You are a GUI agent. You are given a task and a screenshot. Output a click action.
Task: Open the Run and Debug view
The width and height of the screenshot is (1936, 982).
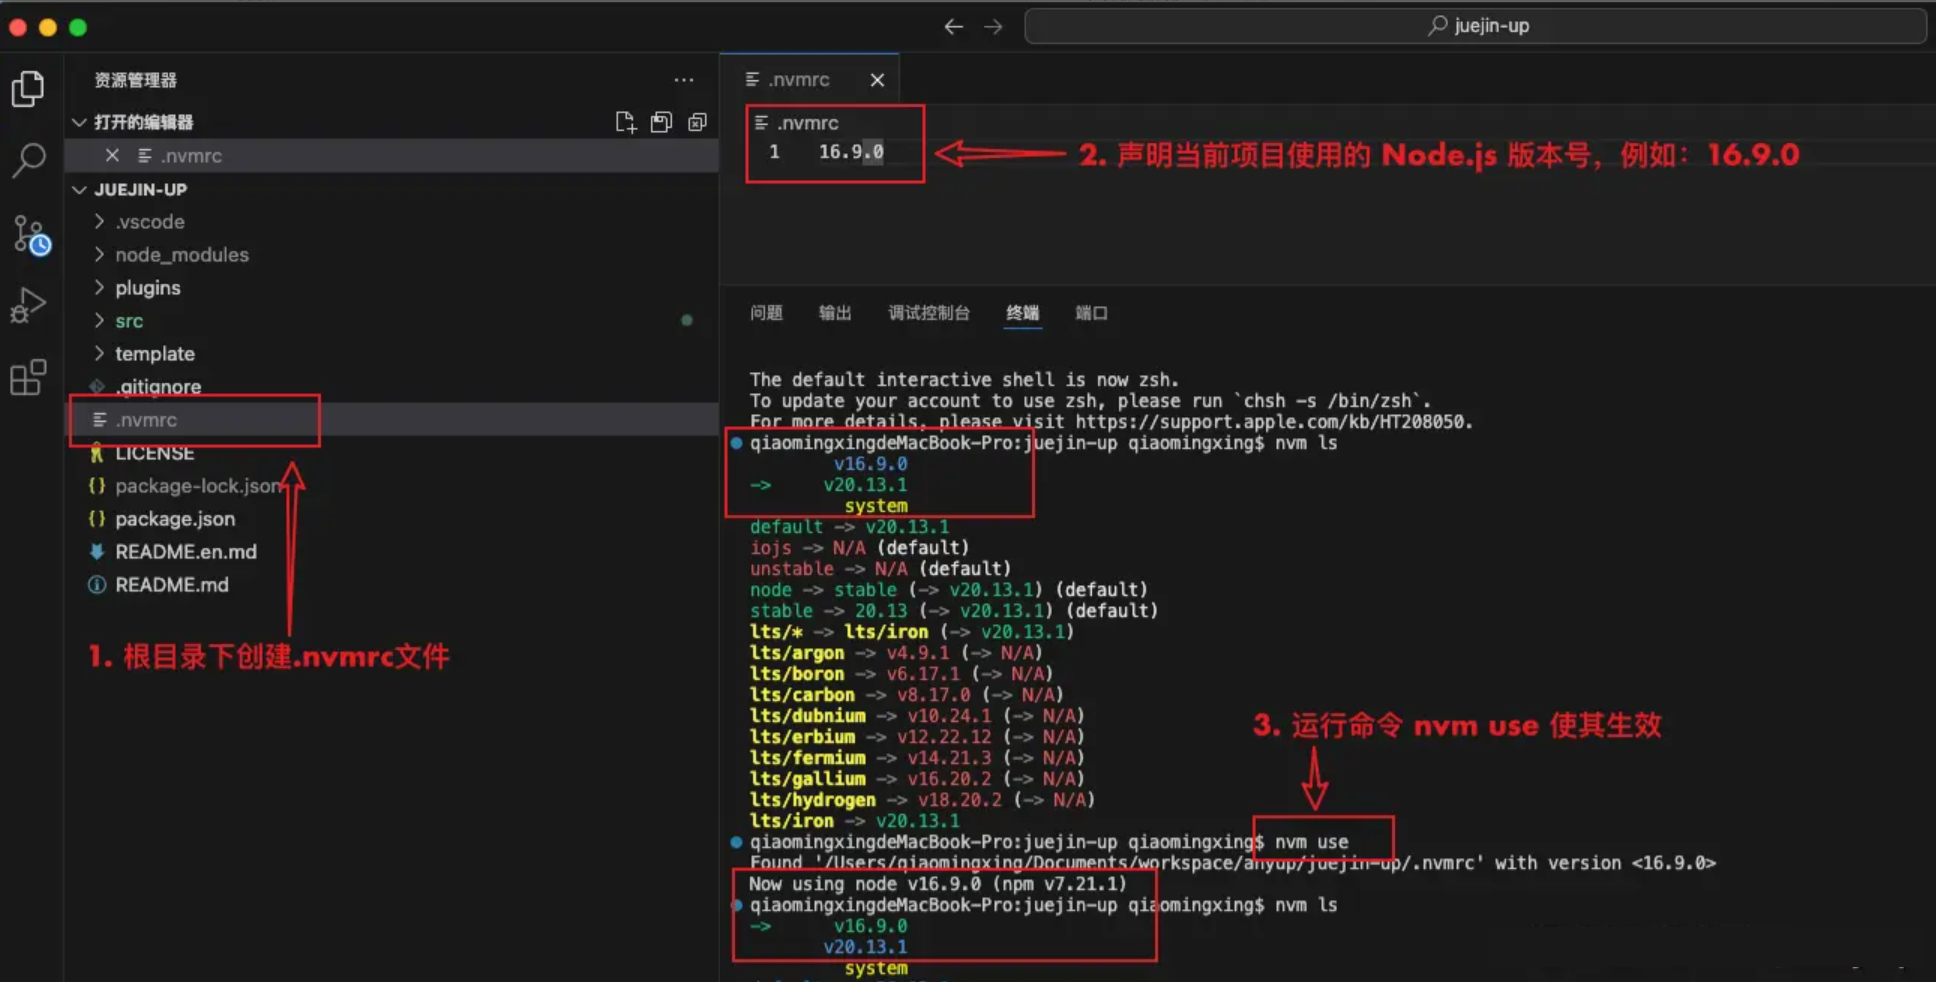[28, 305]
